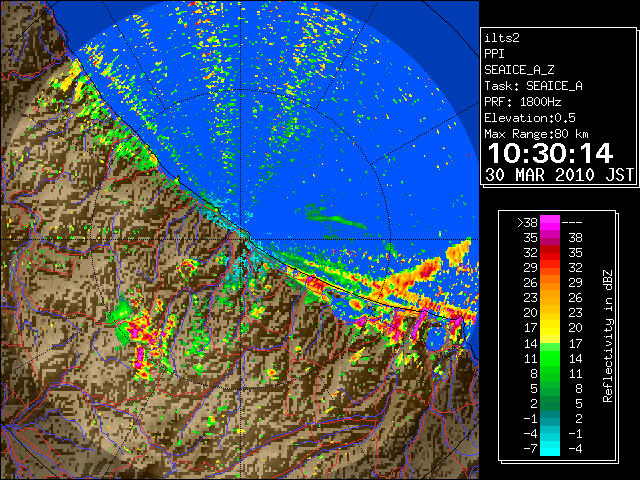The image size is (640, 480).
Task: Select the cyan -7 to -4 legend band
Action: (x=549, y=448)
